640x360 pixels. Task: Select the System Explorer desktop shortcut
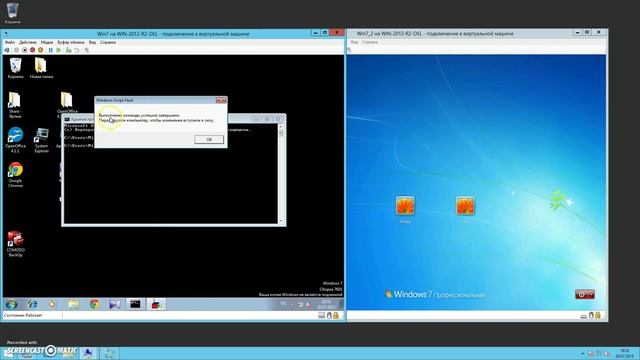[41, 140]
